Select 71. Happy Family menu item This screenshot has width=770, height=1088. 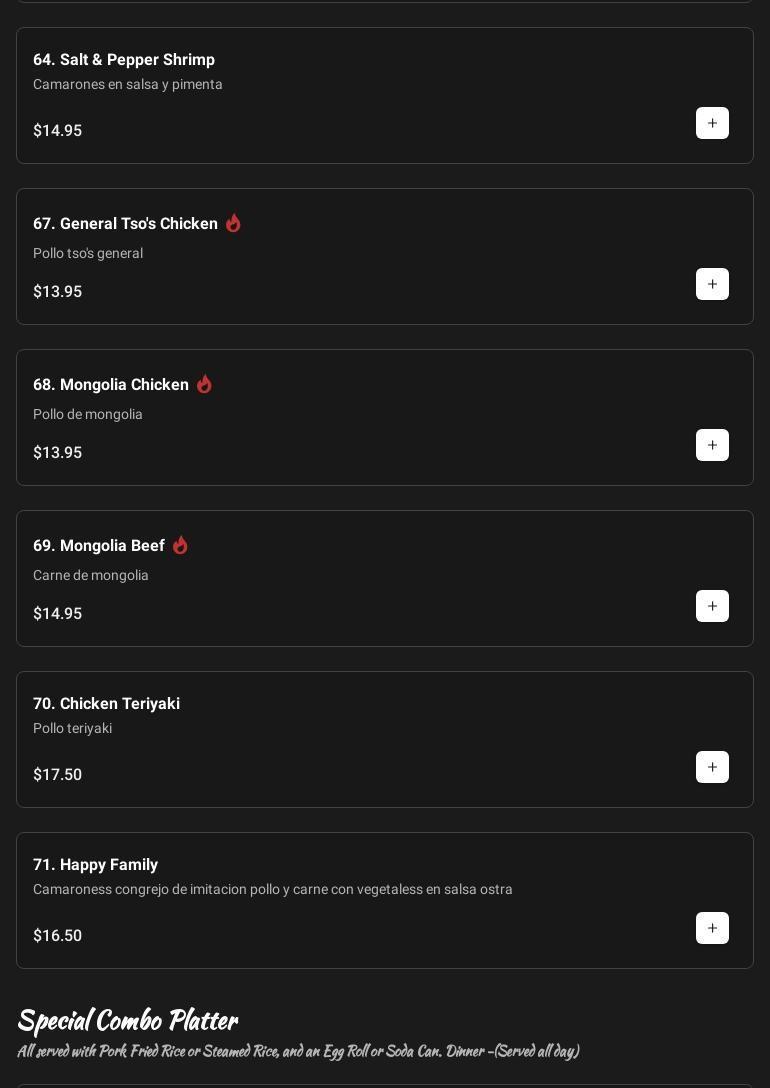95,865
